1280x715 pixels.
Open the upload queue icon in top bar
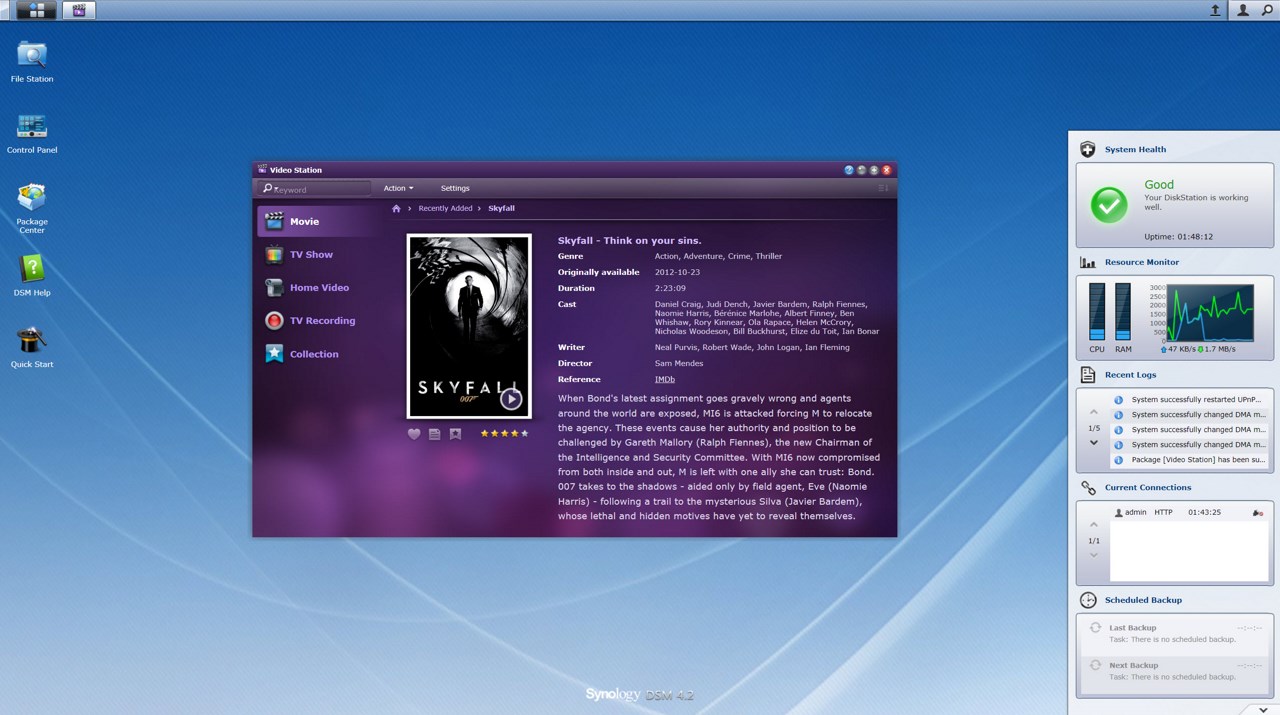(x=1215, y=10)
